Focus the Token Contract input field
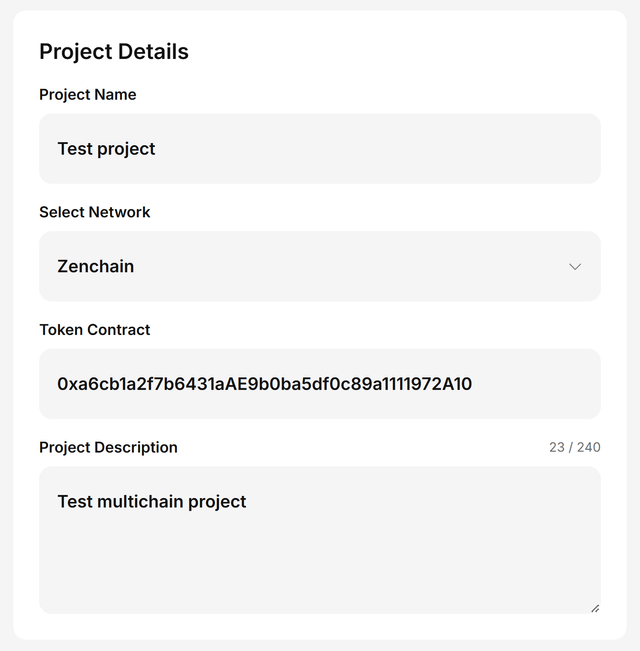The height and width of the screenshot is (651, 640). [320, 384]
